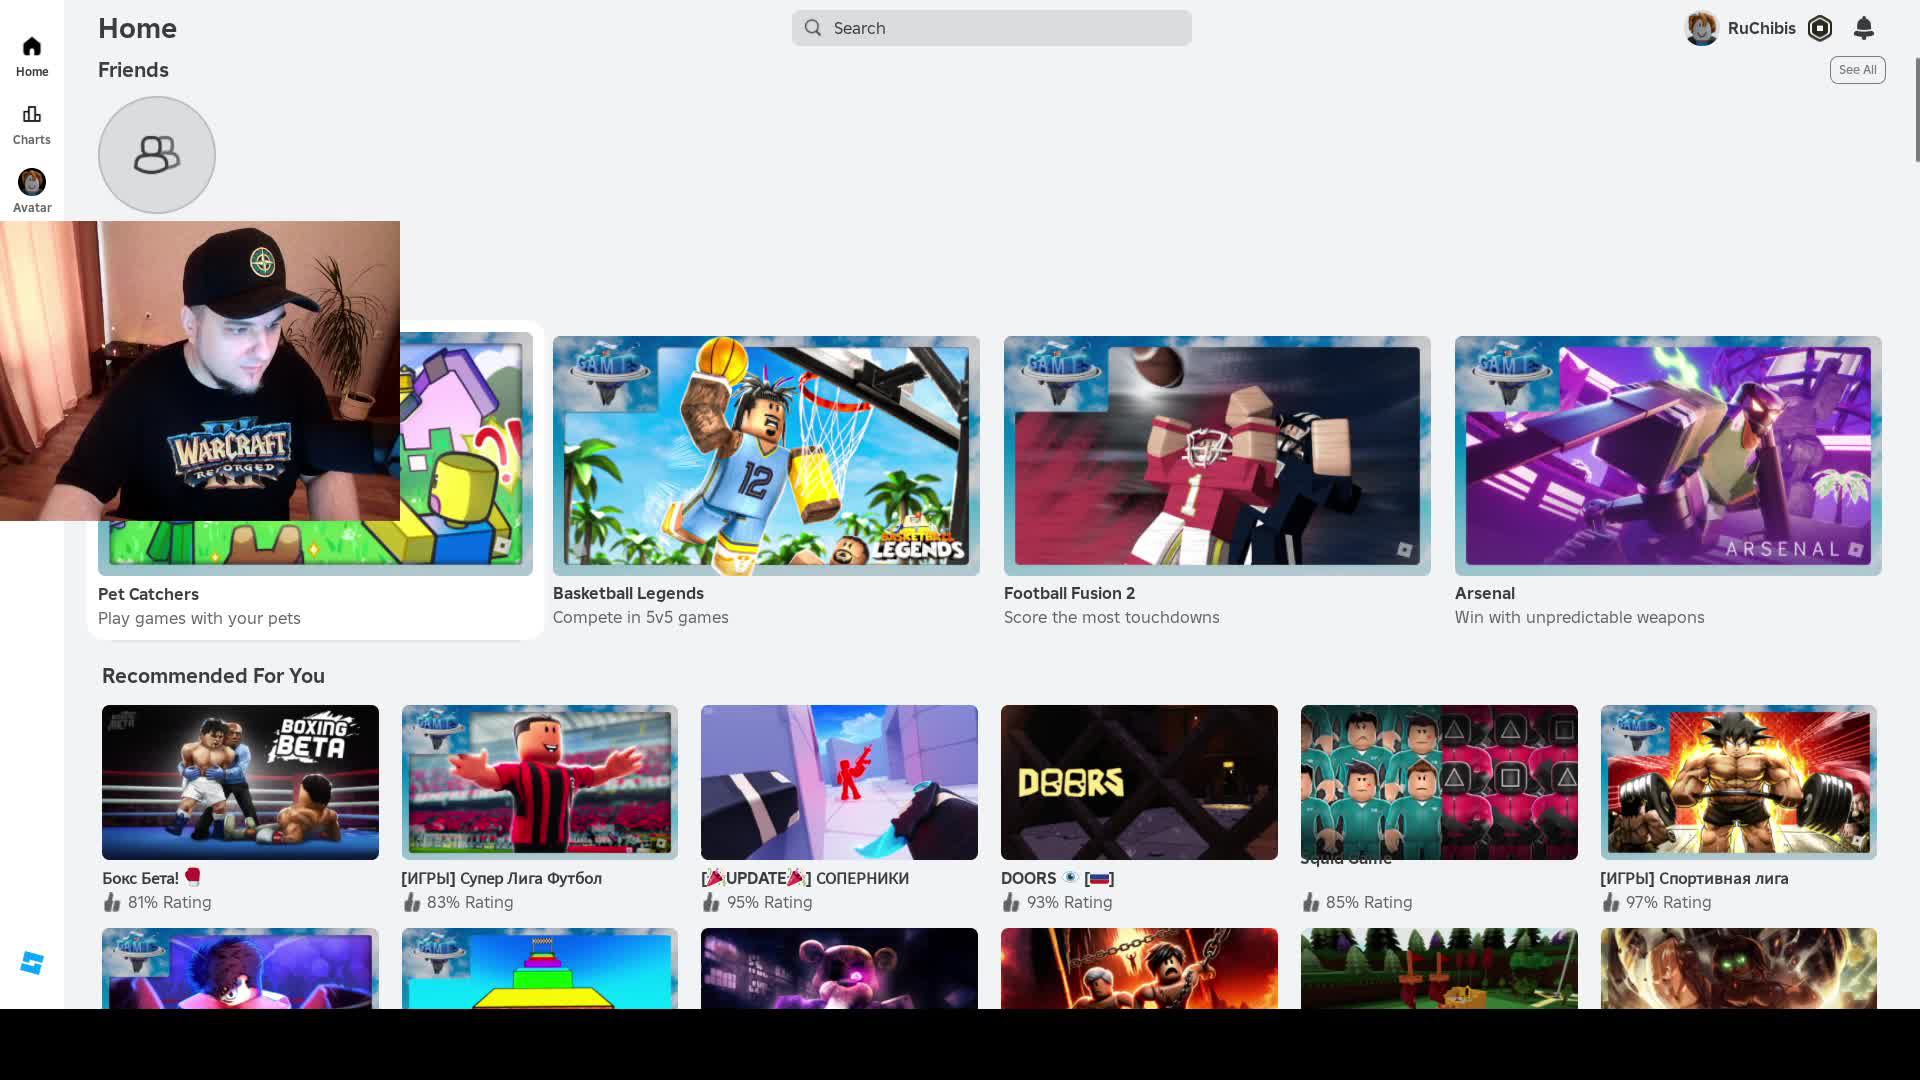Click the add friends circle icon

[157, 155]
